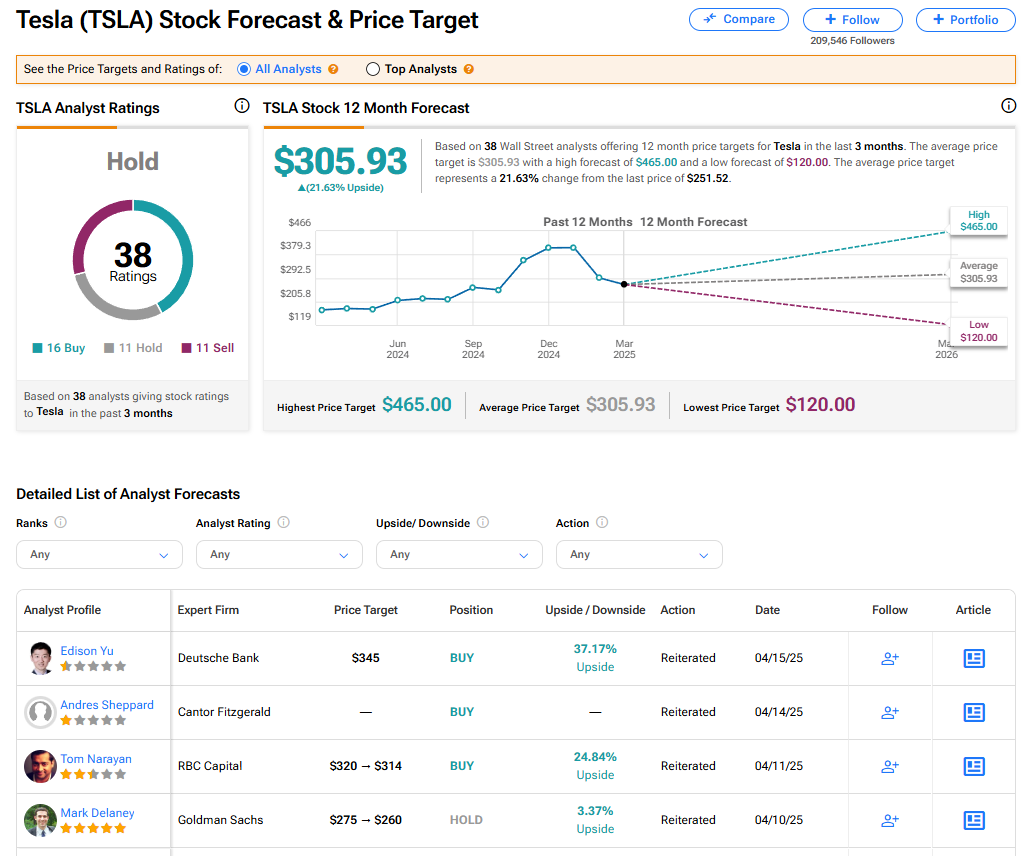1029x856 pixels.
Task: Click the info icon beside TSLA Analyst Ratings
Action: point(241,106)
